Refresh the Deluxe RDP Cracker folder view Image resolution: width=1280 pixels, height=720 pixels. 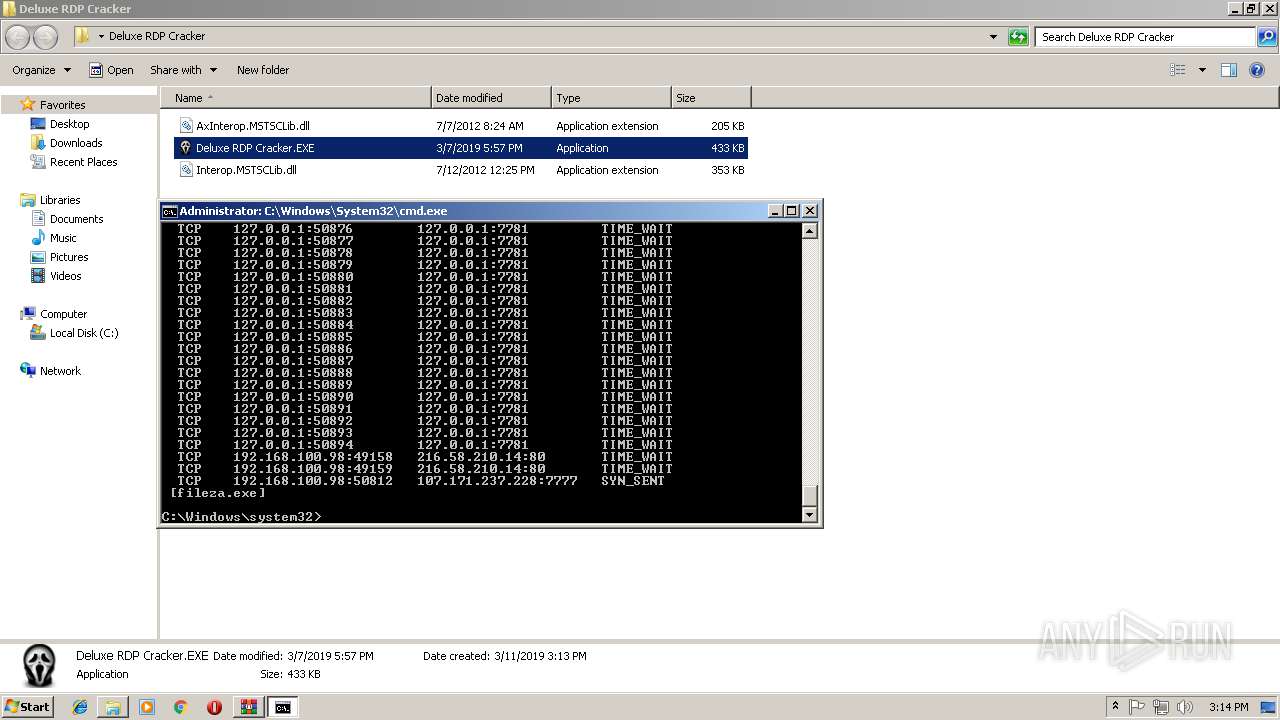1018,37
